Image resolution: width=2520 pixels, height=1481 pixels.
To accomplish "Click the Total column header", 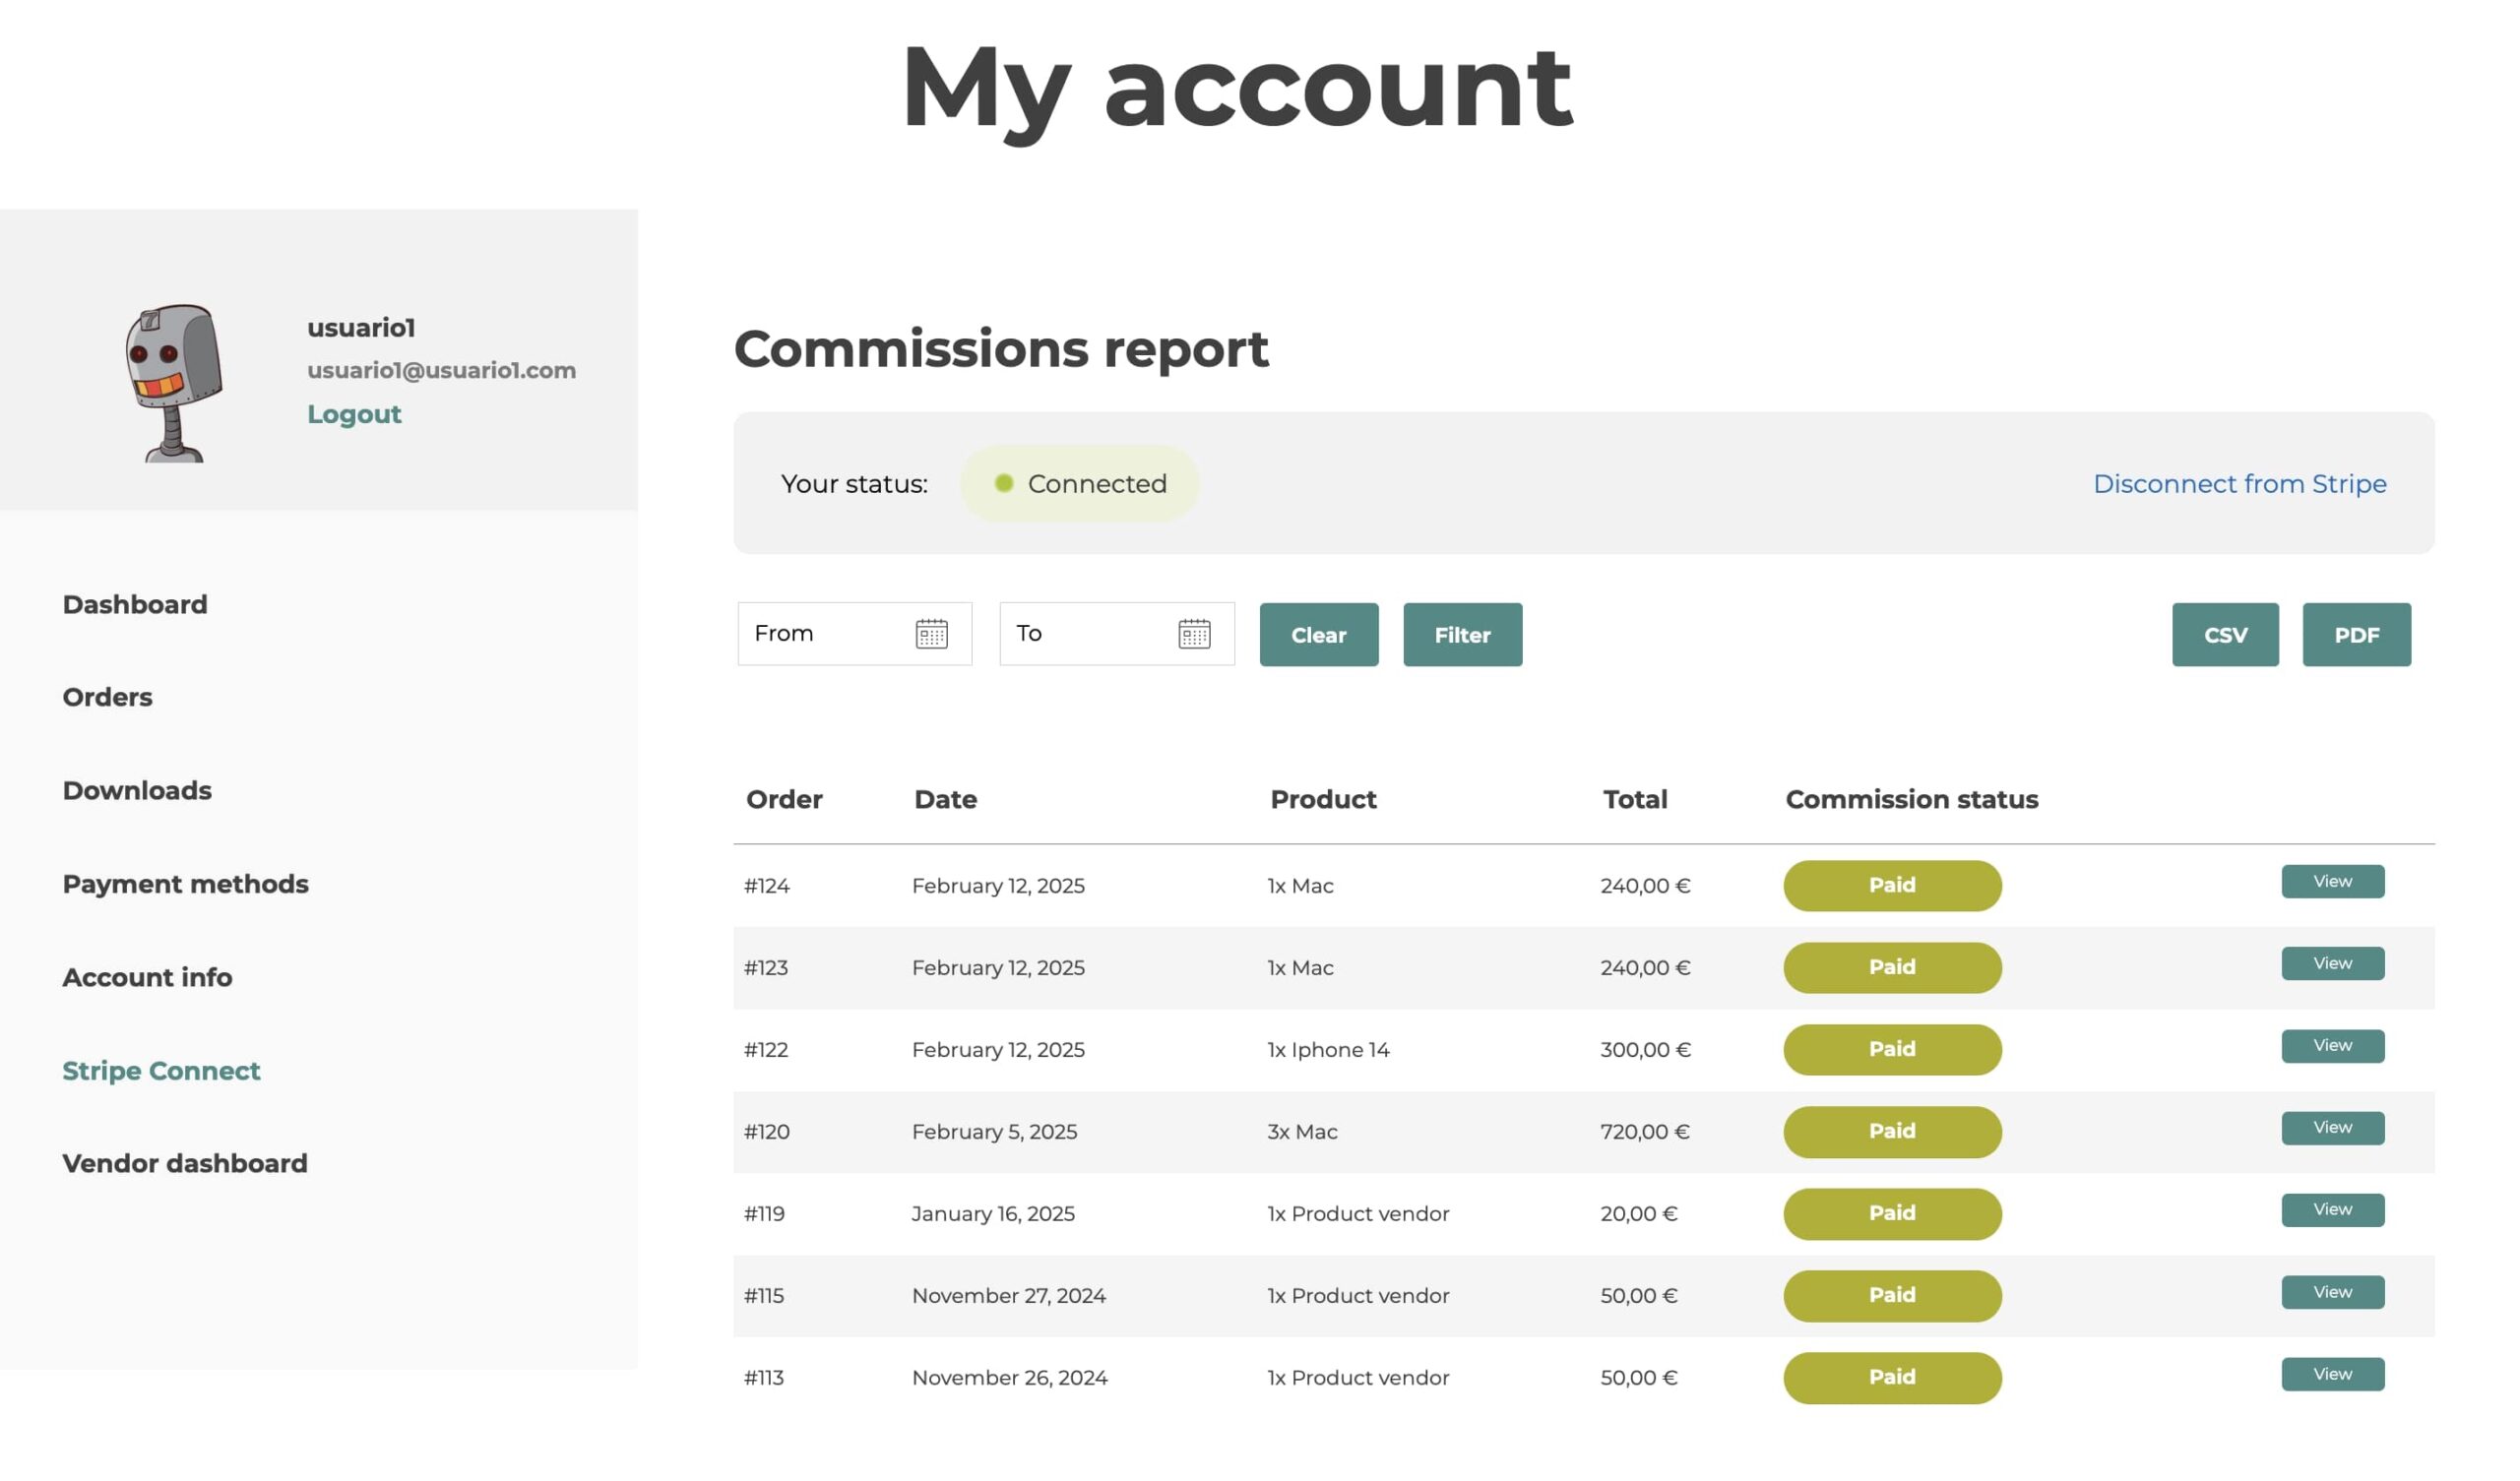I will pos(1636,800).
